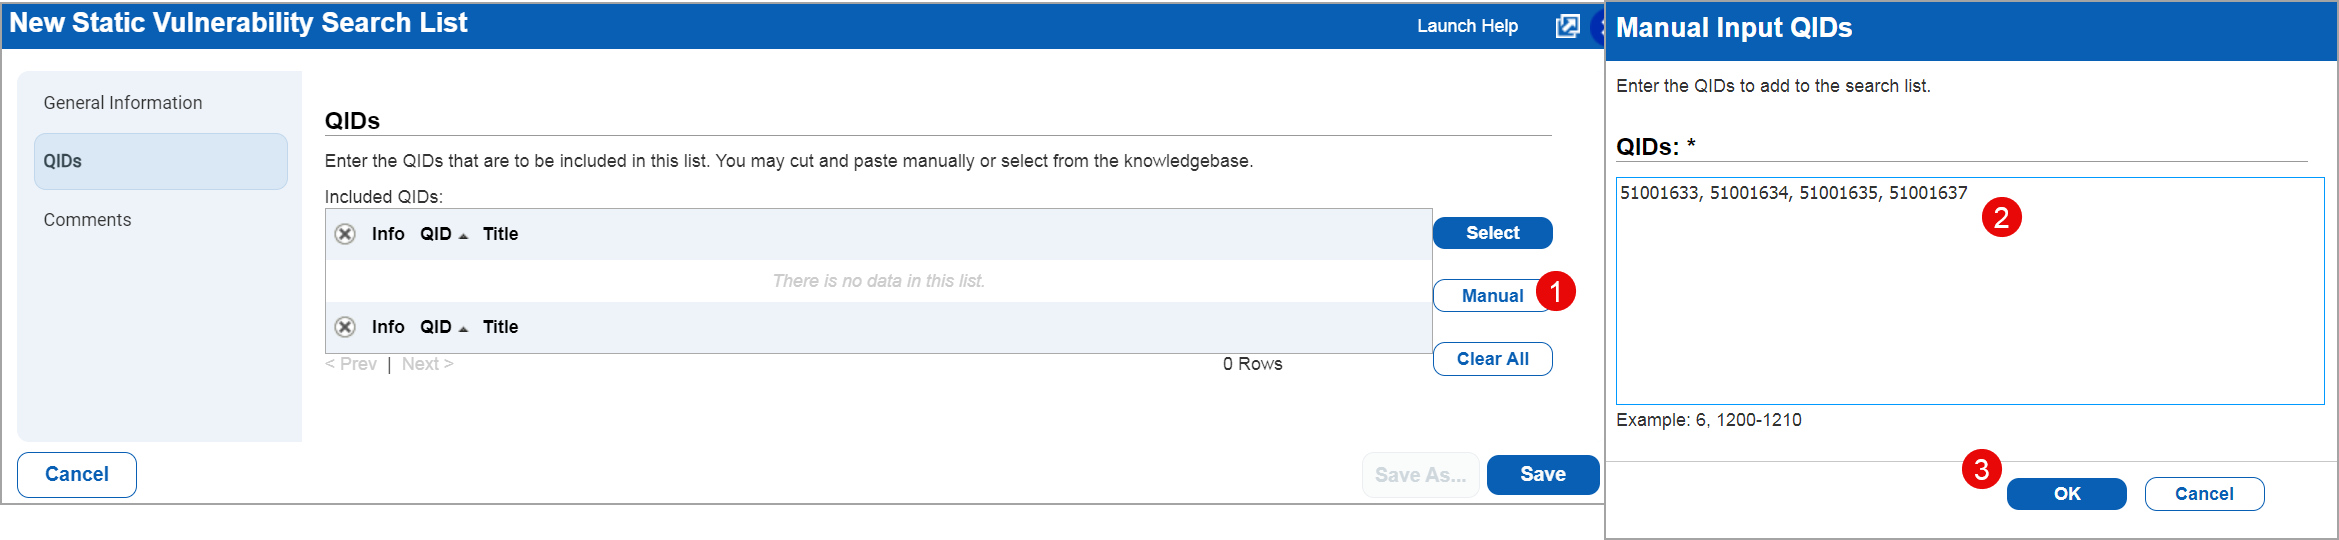2339x540 pixels.
Task: Cancel the Manual Input QIDs dialog
Action: (2204, 494)
